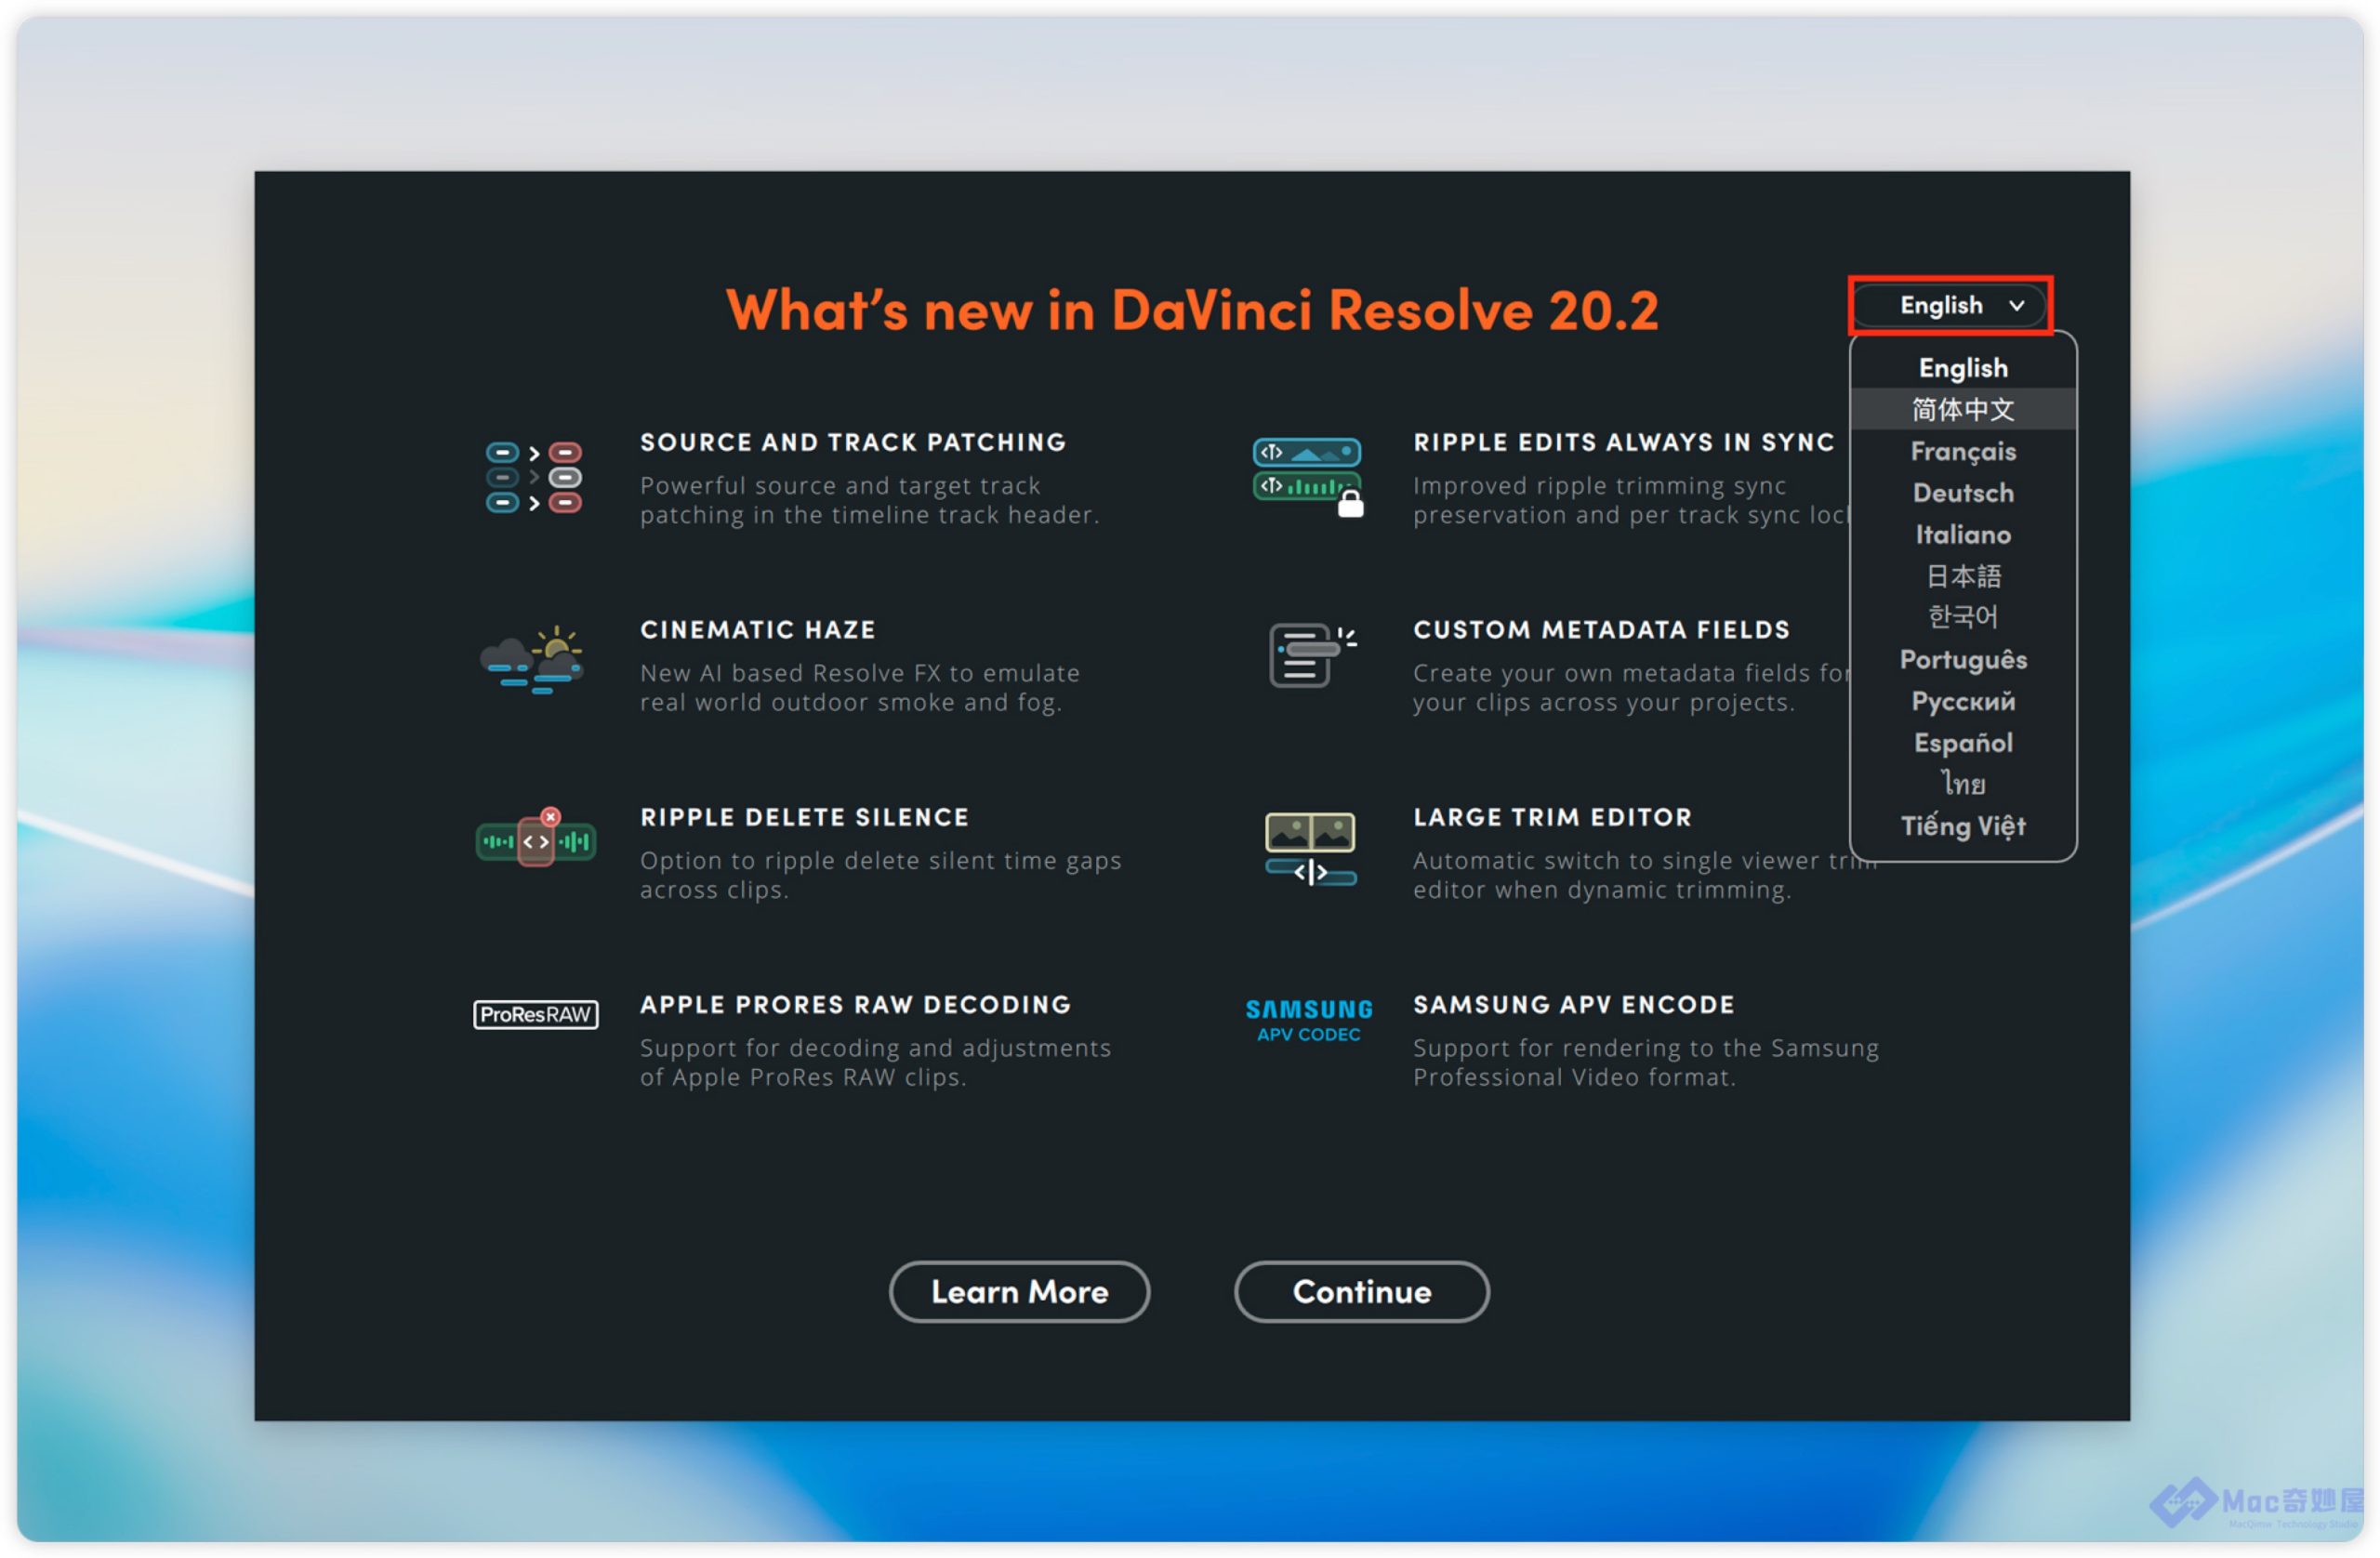
Task: Click the Samsung APV Codec logo
Action: point(1308,1019)
